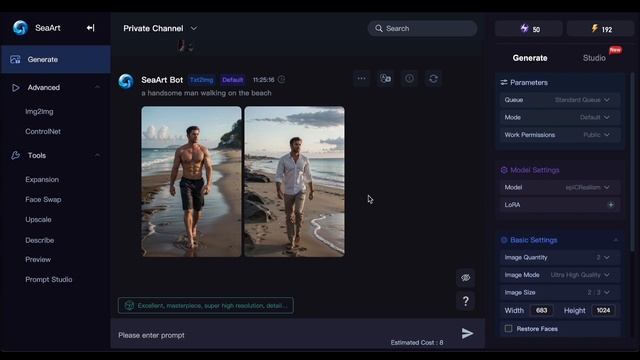Open the Image Quantity dropdown
The height and width of the screenshot is (360, 640).
(x=560, y=258)
